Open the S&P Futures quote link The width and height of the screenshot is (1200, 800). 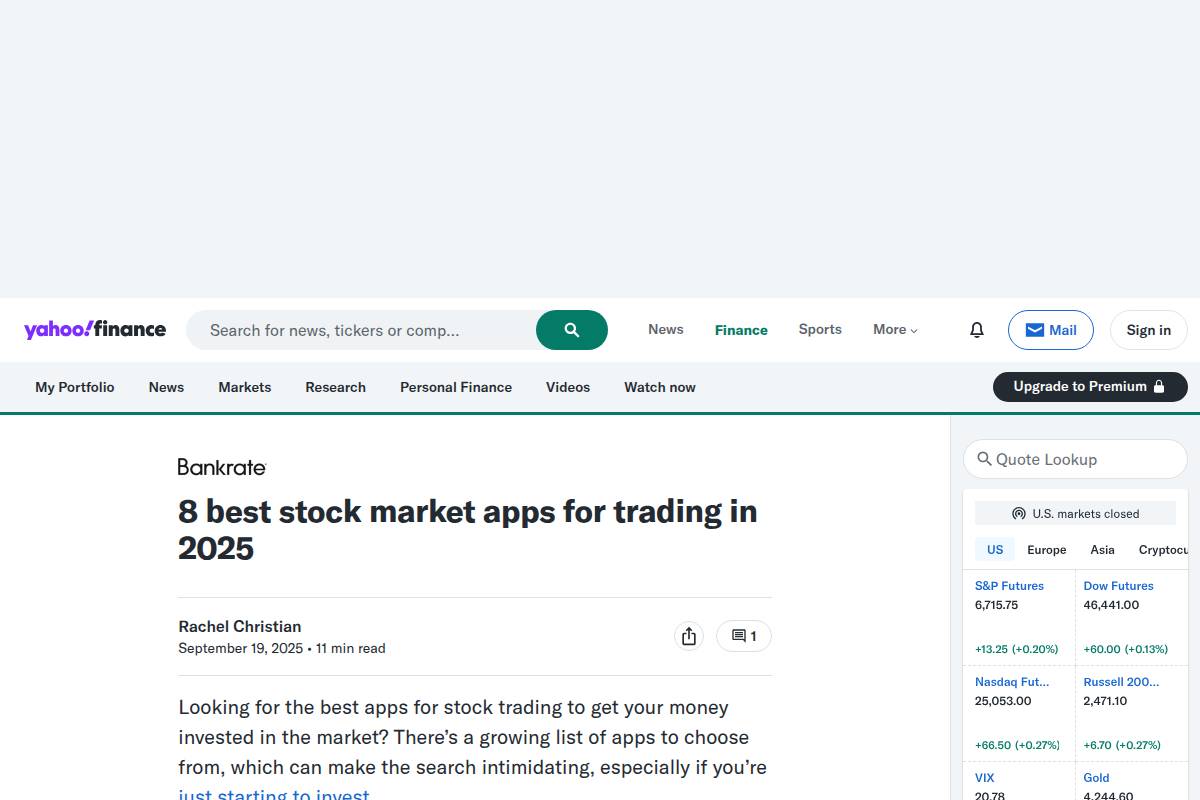1009,586
